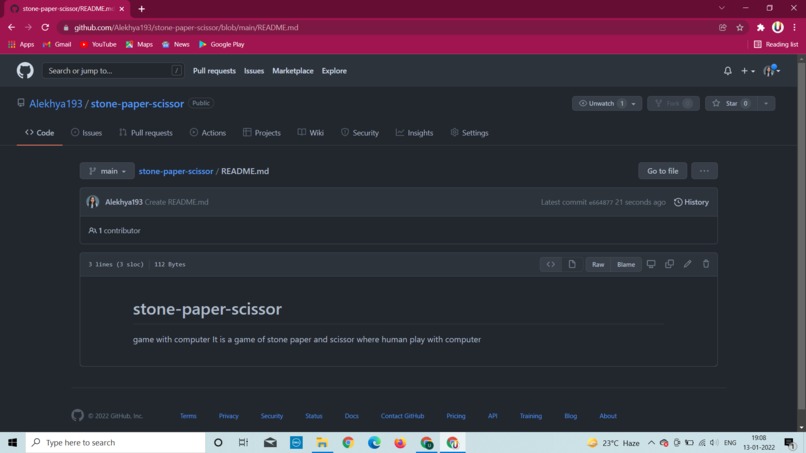Reload the page in the browser
The height and width of the screenshot is (453, 806).
[45, 27]
